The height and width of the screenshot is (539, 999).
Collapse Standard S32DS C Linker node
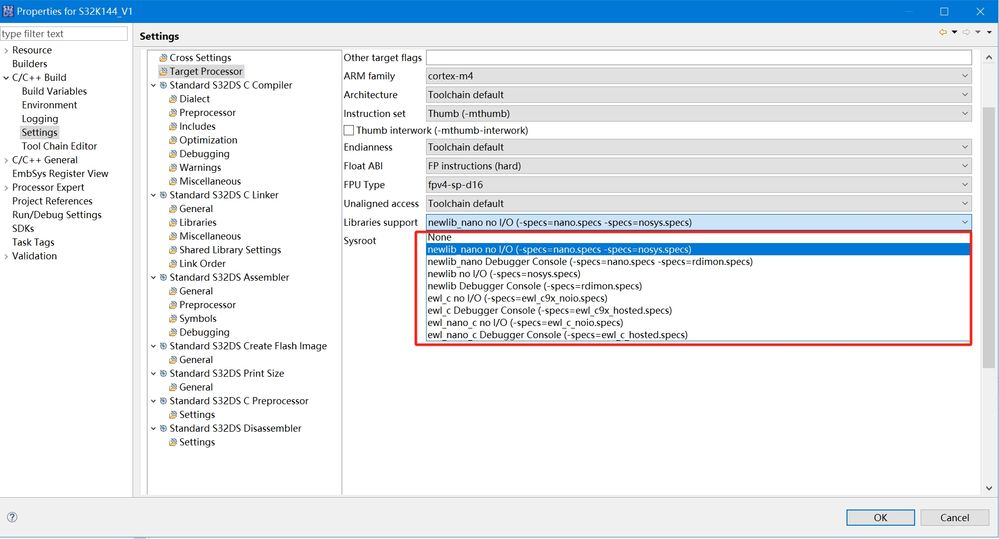click(153, 195)
